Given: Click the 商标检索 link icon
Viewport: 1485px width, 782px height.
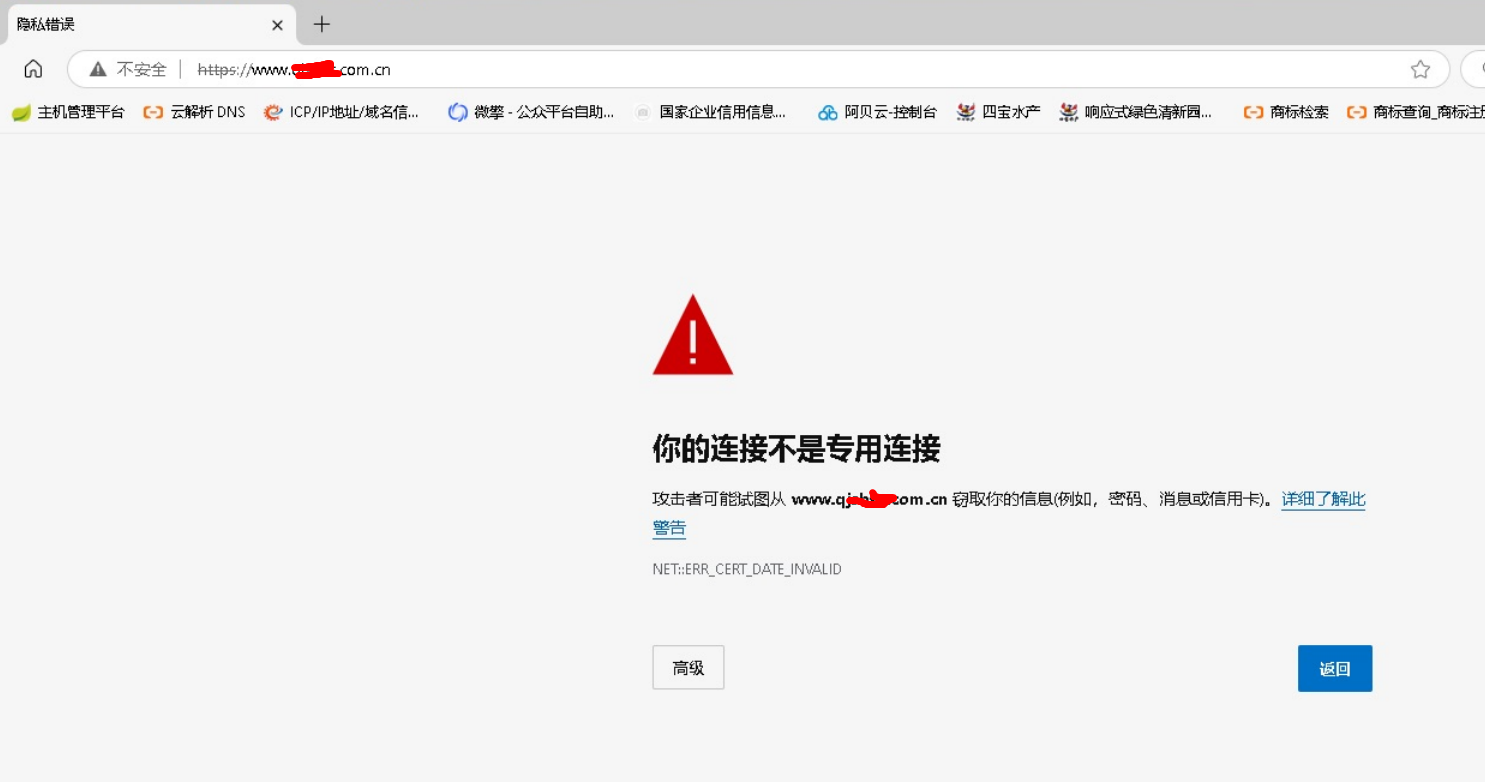Looking at the screenshot, I should [1254, 112].
